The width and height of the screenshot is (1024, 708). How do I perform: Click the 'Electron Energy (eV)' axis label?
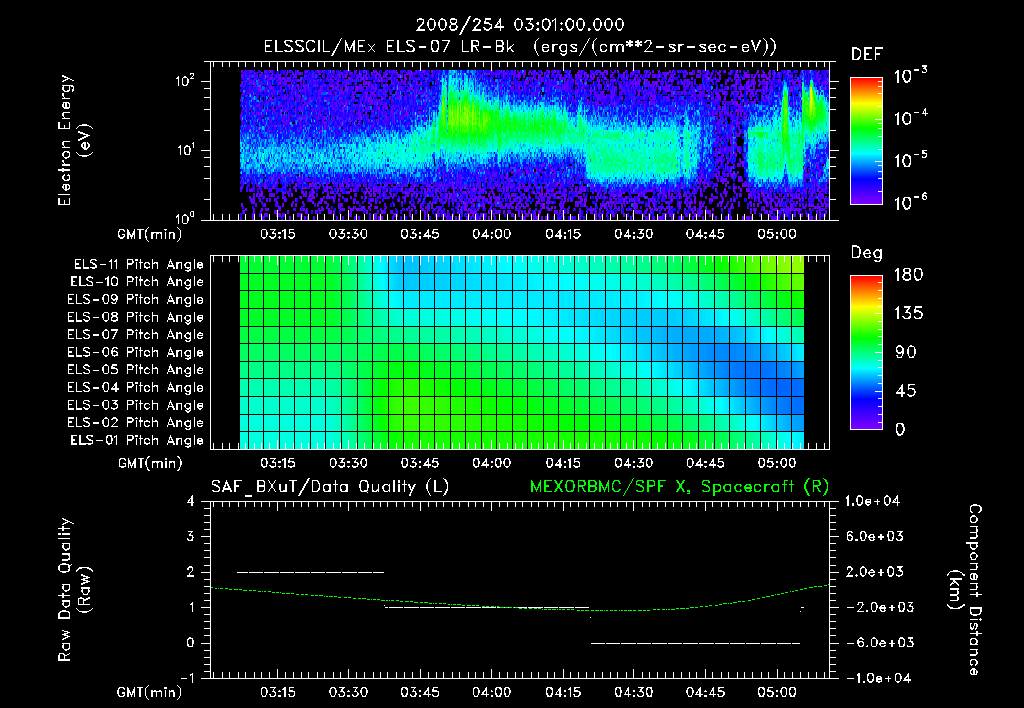coord(73,140)
